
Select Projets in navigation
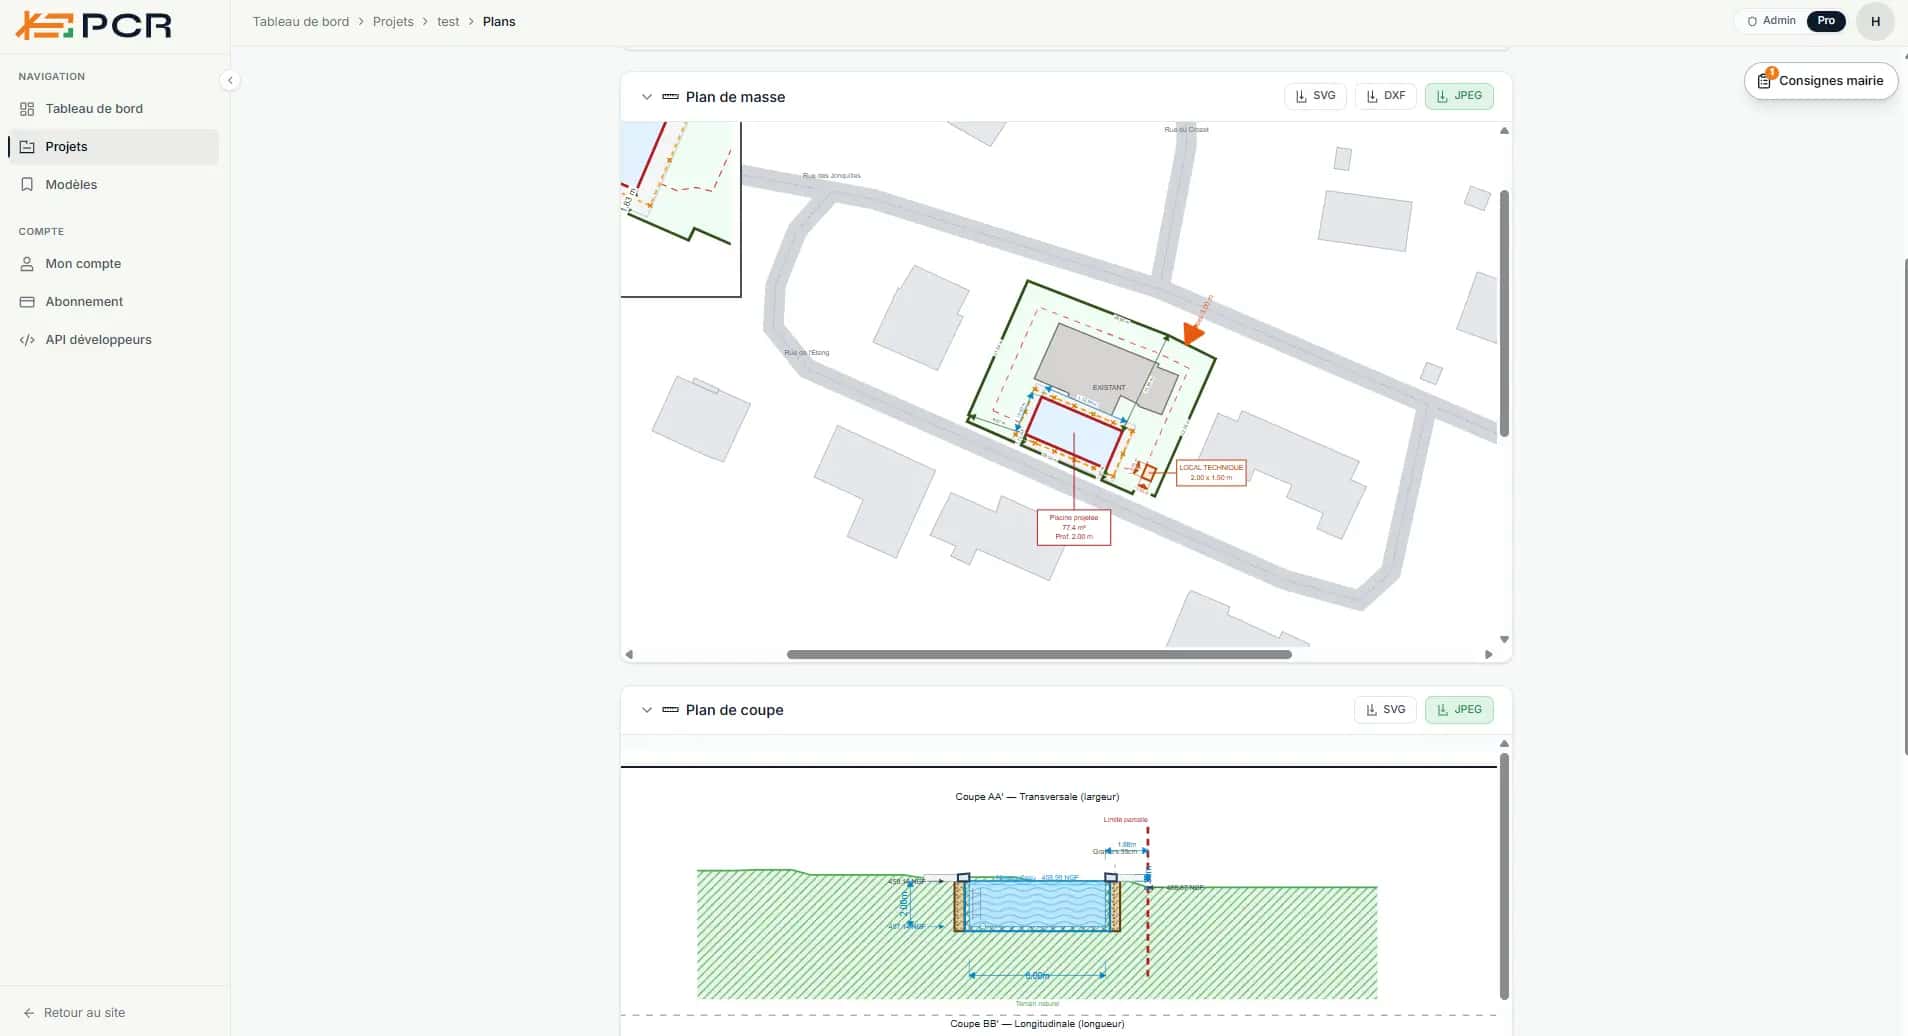(113, 147)
